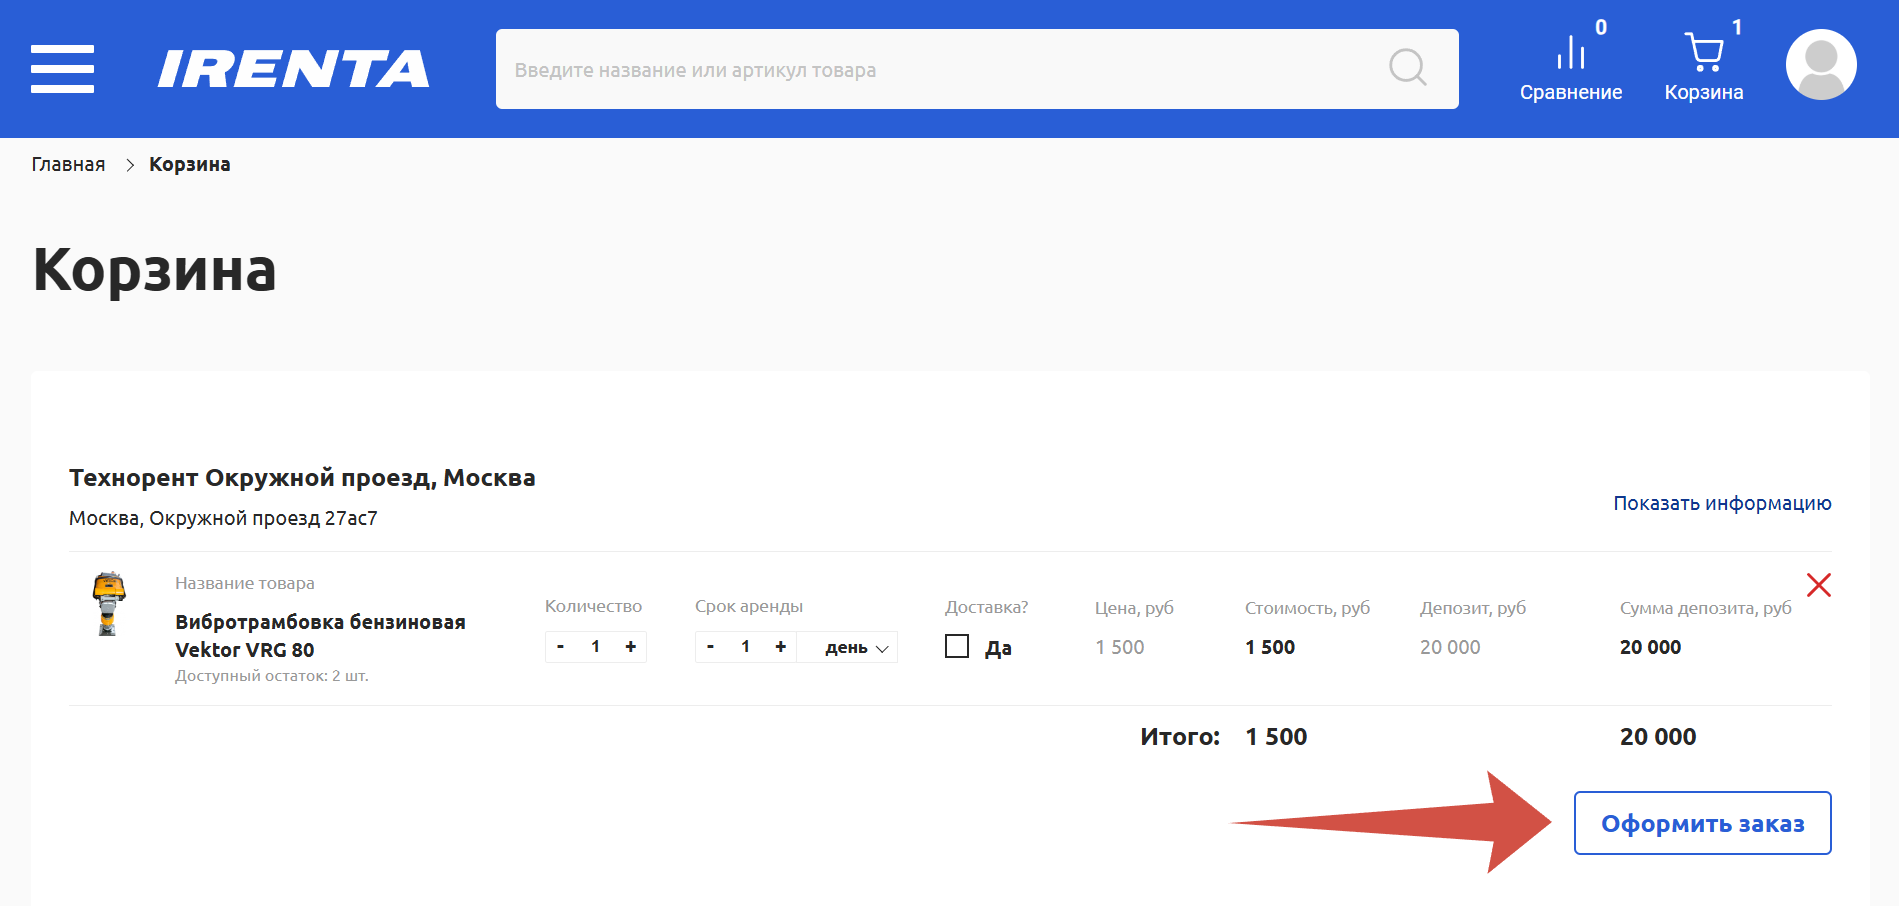Open Вибротрамбовка бензиновая Vektor VRG 80 product title
The width and height of the screenshot is (1899, 906).
pos(320,636)
